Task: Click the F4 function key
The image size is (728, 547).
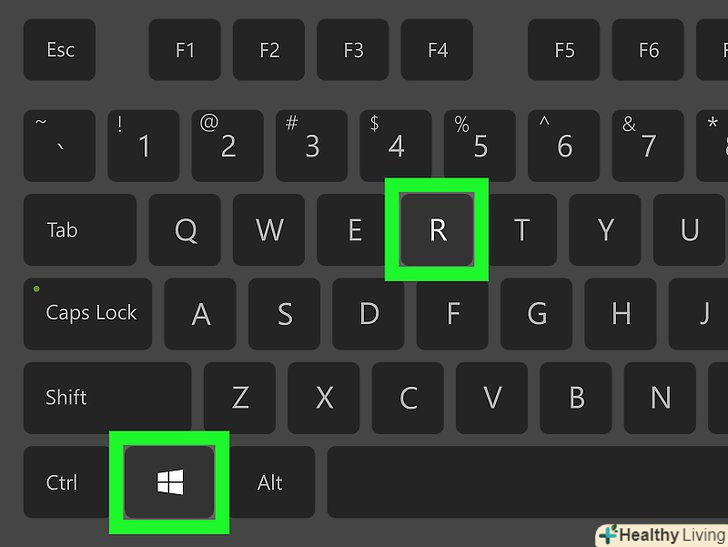Action: [437, 50]
